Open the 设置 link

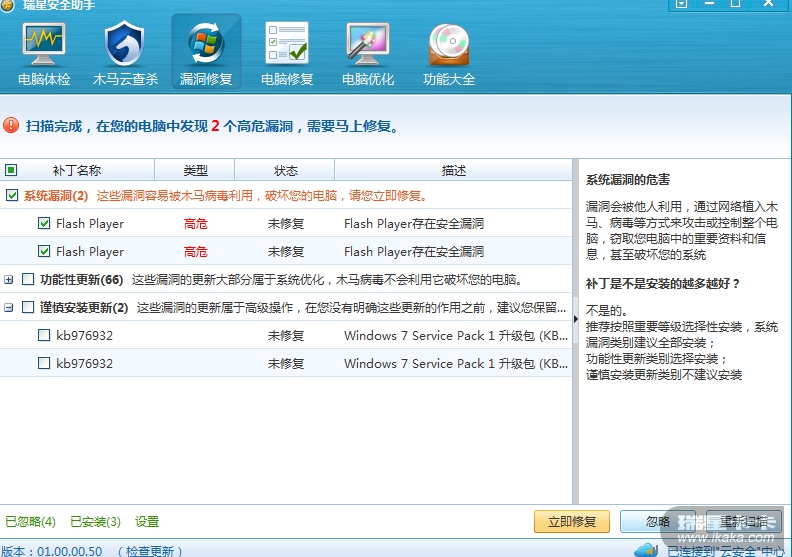tap(147, 521)
